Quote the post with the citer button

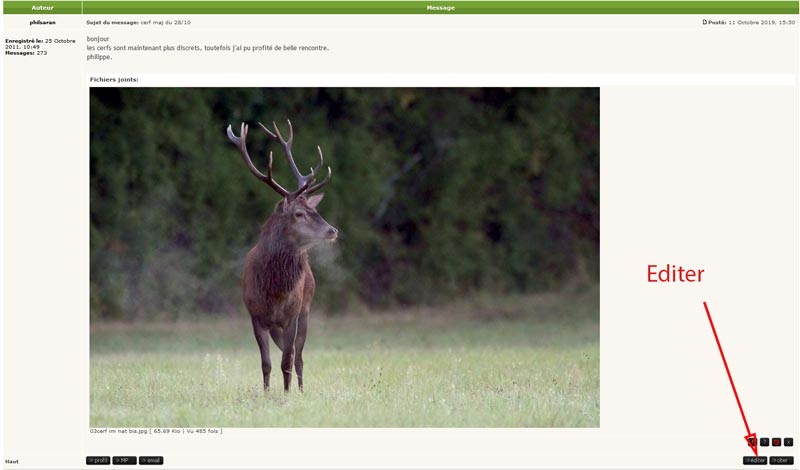[782, 460]
